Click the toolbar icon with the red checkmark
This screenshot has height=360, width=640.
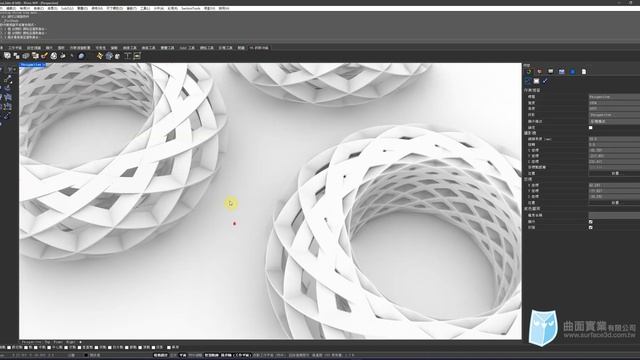point(44,56)
